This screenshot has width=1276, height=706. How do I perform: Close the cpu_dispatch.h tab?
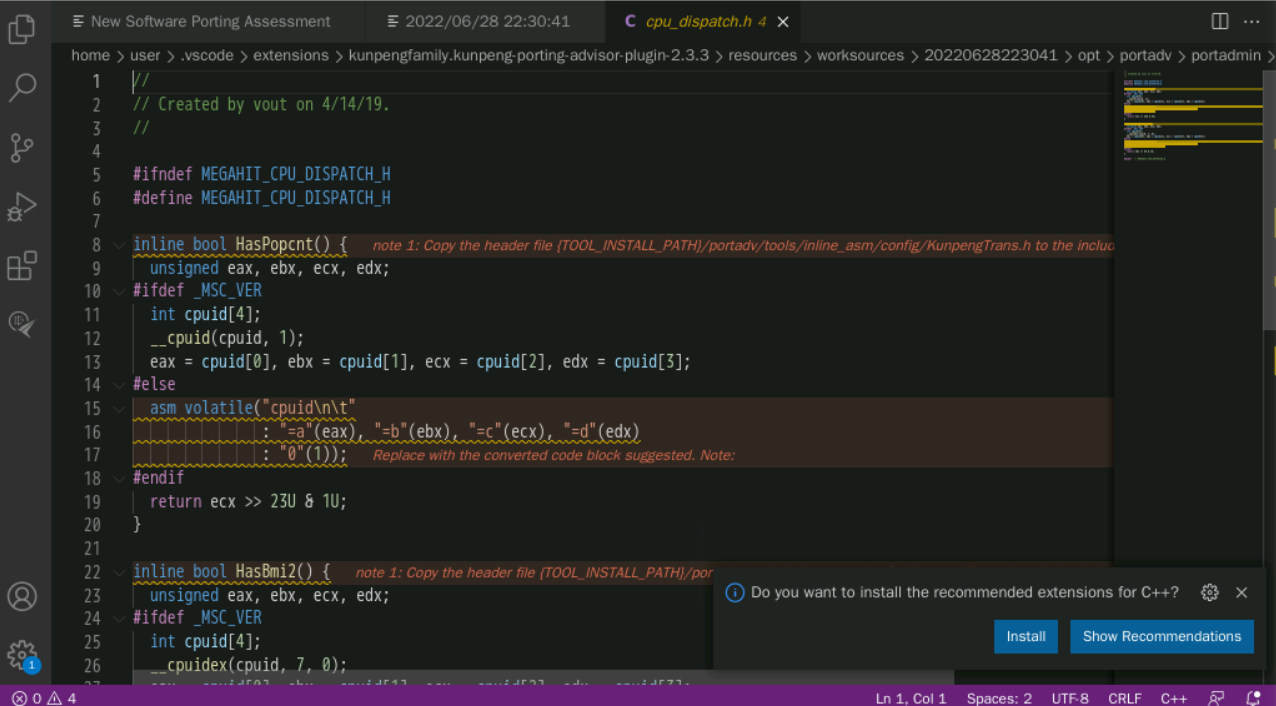pyautogui.click(x=783, y=21)
